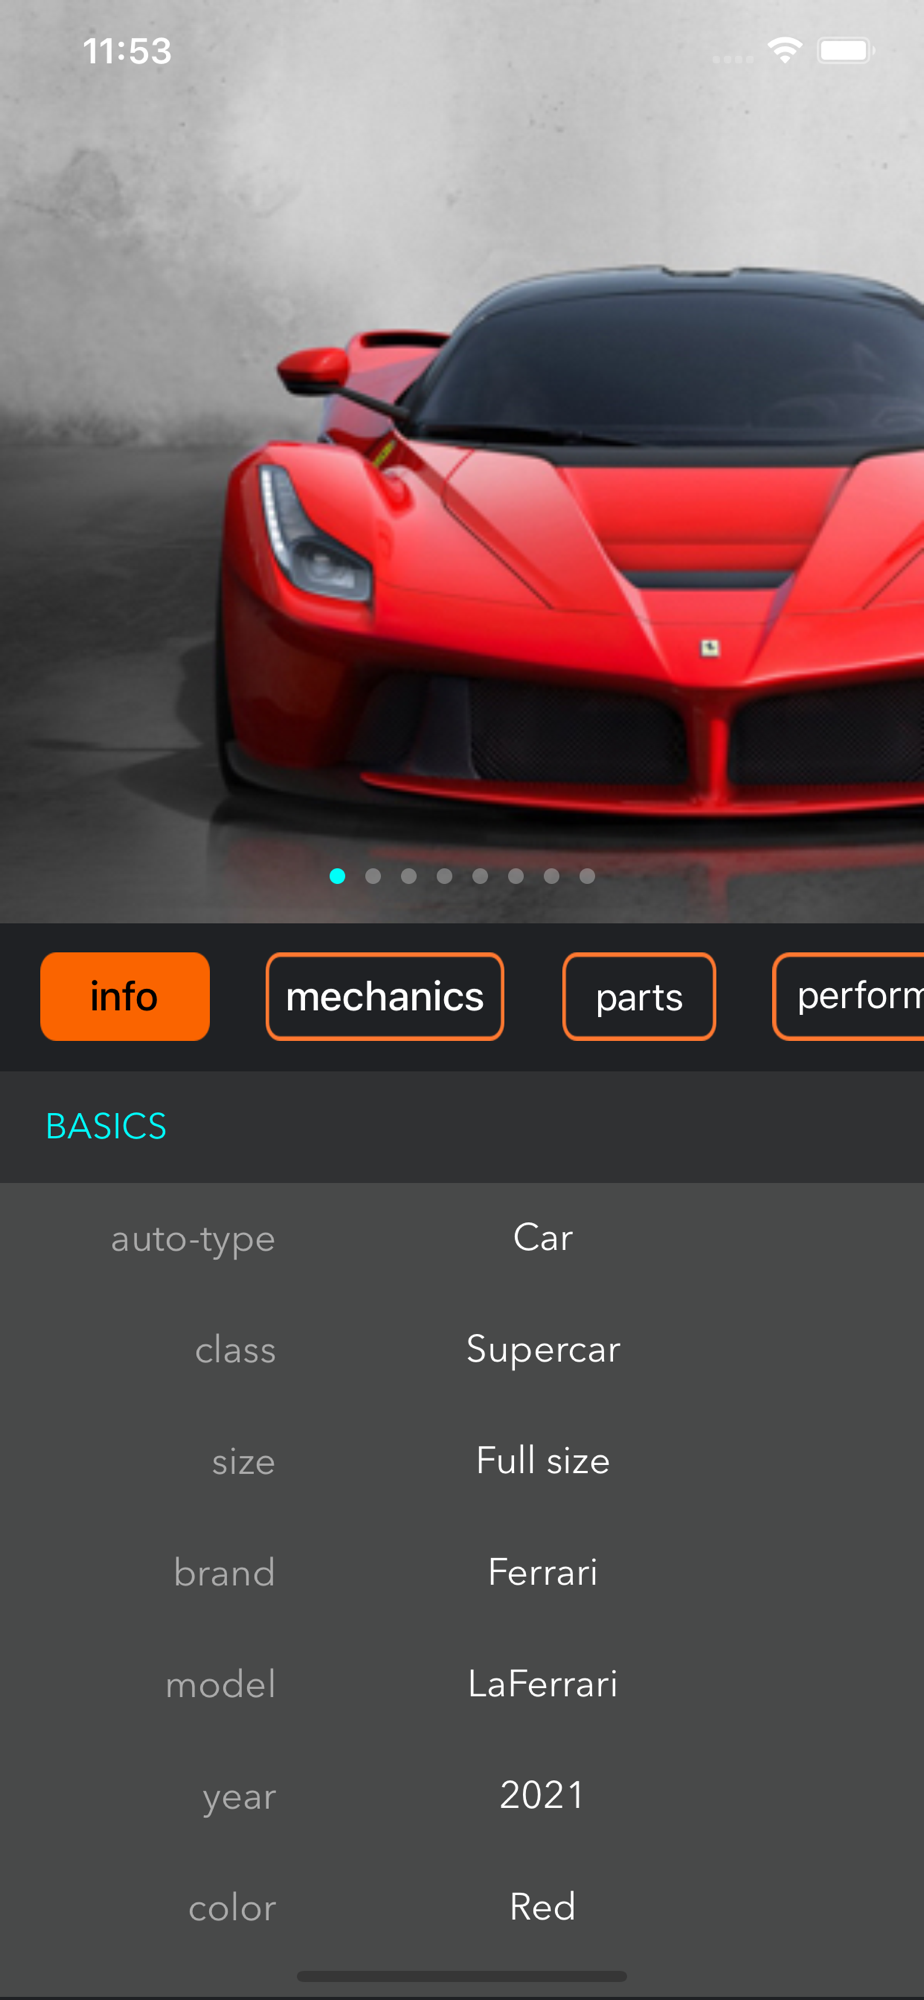This screenshot has width=924, height=2000.
Task: Switch to the mechanics tab
Action: pyautogui.click(x=385, y=996)
